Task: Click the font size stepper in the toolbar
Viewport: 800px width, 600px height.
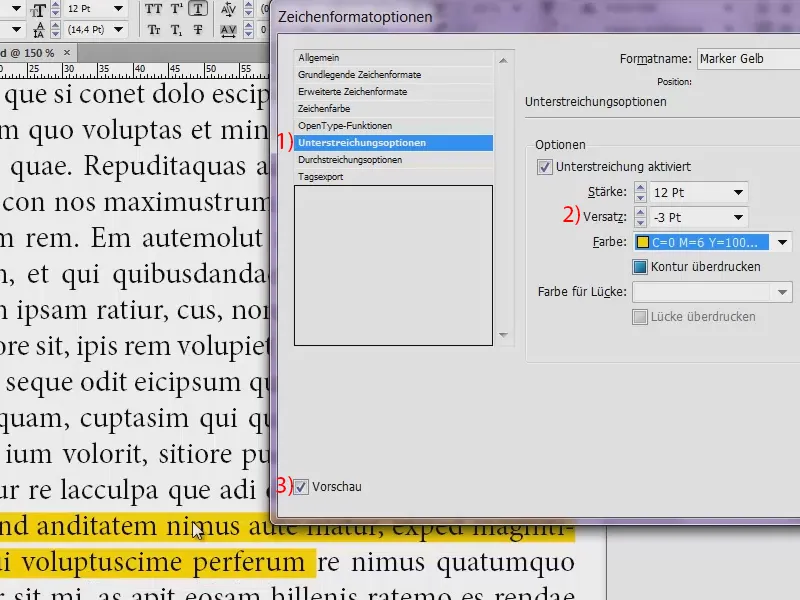Action: (56, 9)
